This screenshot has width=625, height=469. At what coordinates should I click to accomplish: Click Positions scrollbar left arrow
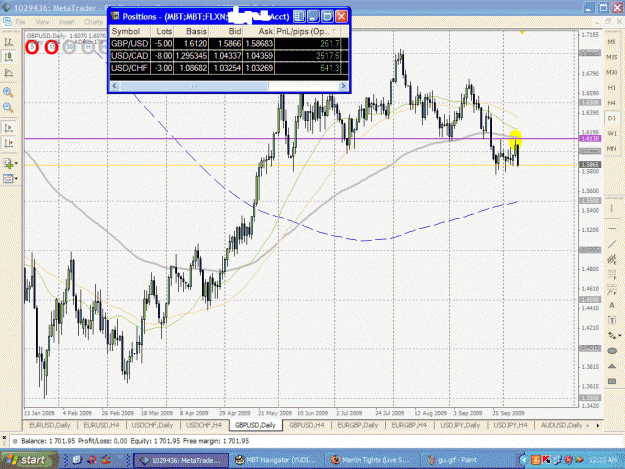tap(115, 86)
